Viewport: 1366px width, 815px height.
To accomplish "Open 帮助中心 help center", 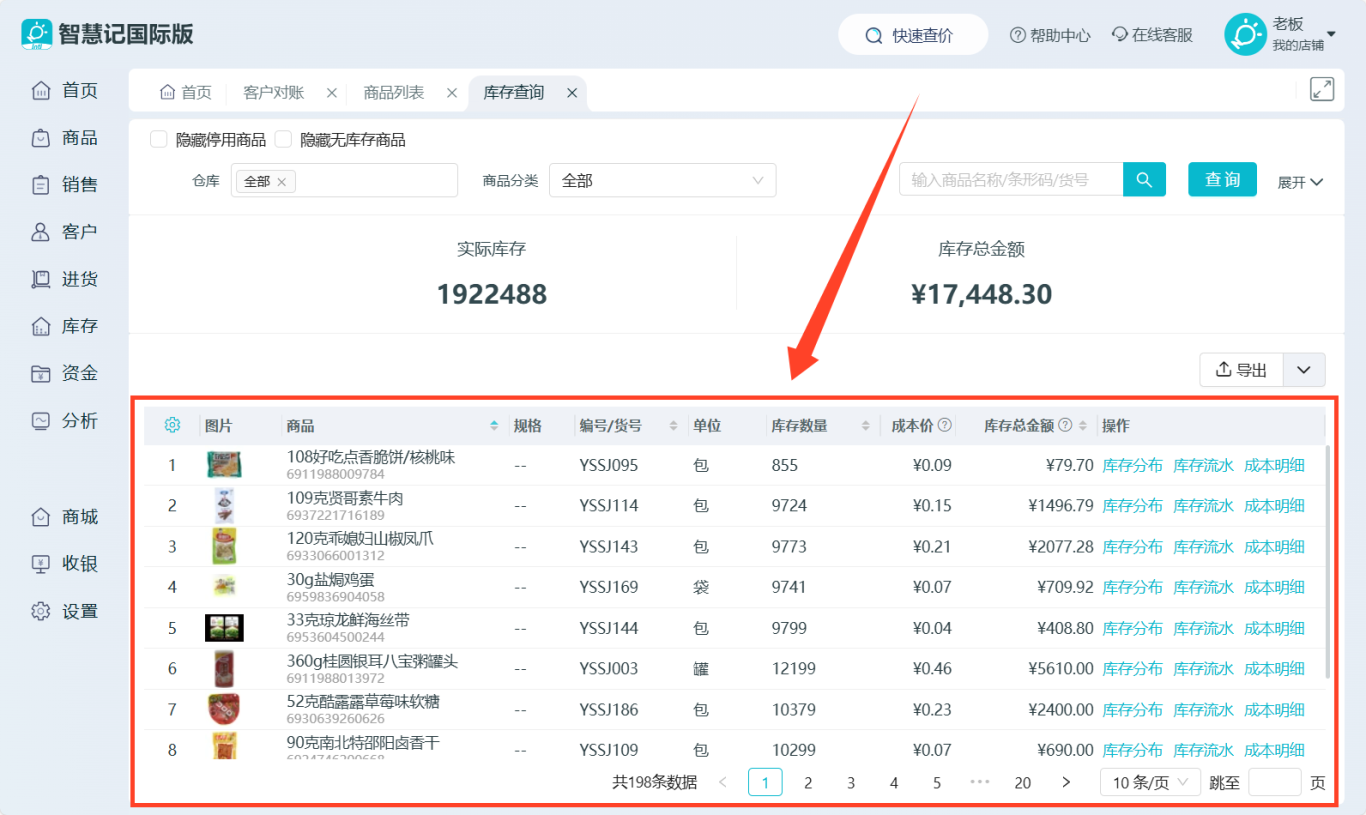I will pyautogui.click(x=1050, y=35).
